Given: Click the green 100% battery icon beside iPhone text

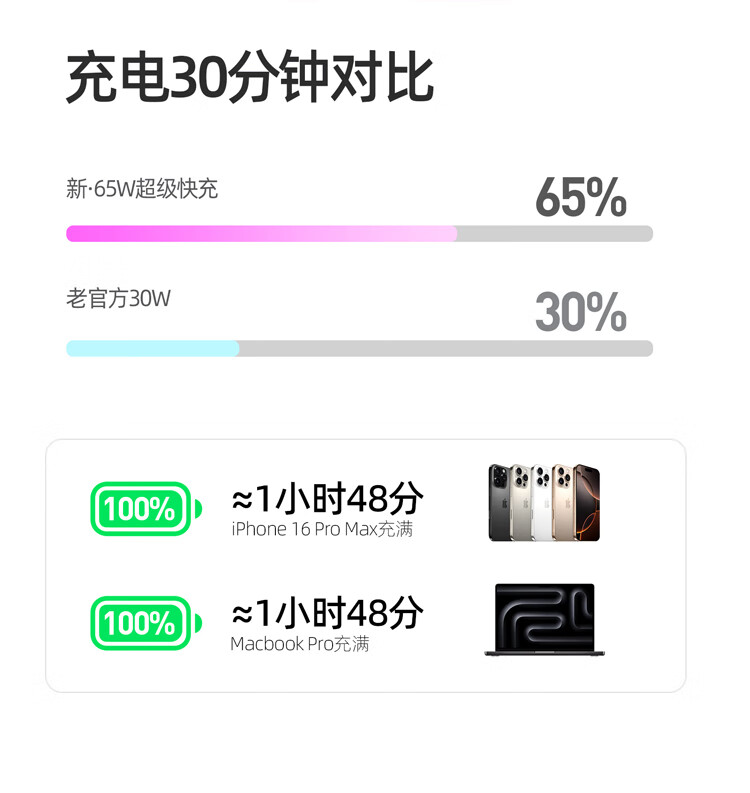Looking at the screenshot, I should [145, 508].
